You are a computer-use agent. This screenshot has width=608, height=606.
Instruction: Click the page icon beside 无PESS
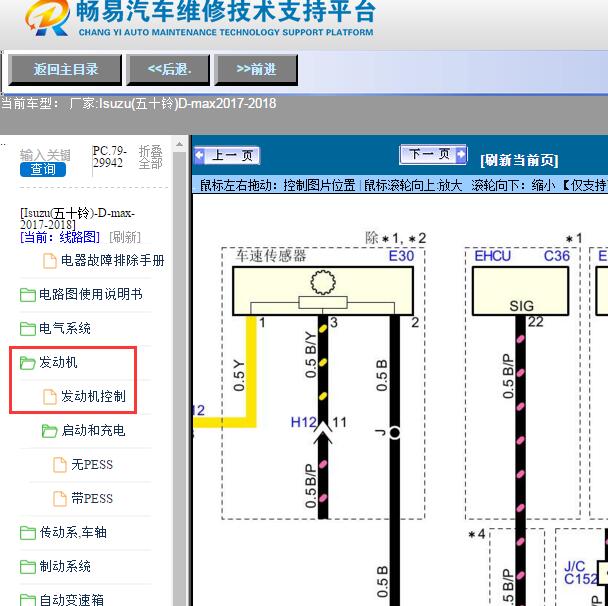[60, 464]
